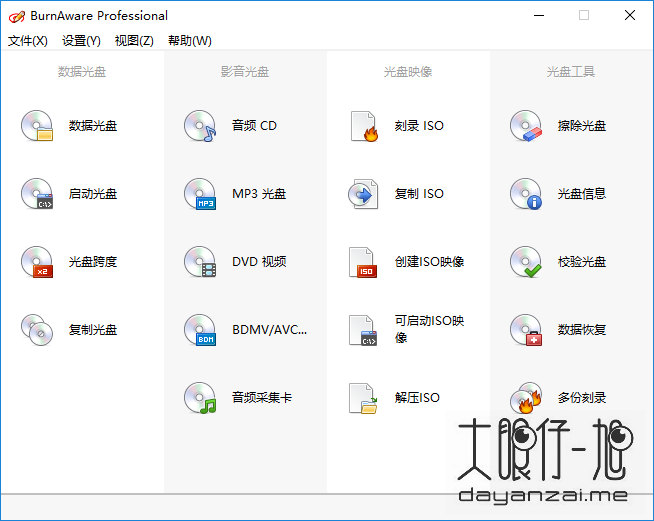Viewport: 654px width, 521px height.
Task: Click the 光盘跨度 text label
Action: [x=93, y=262]
